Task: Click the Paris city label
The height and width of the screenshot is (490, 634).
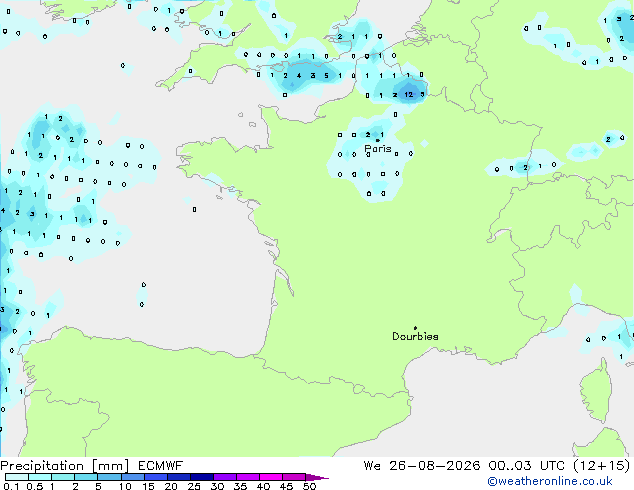Action: pyautogui.click(x=378, y=149)
